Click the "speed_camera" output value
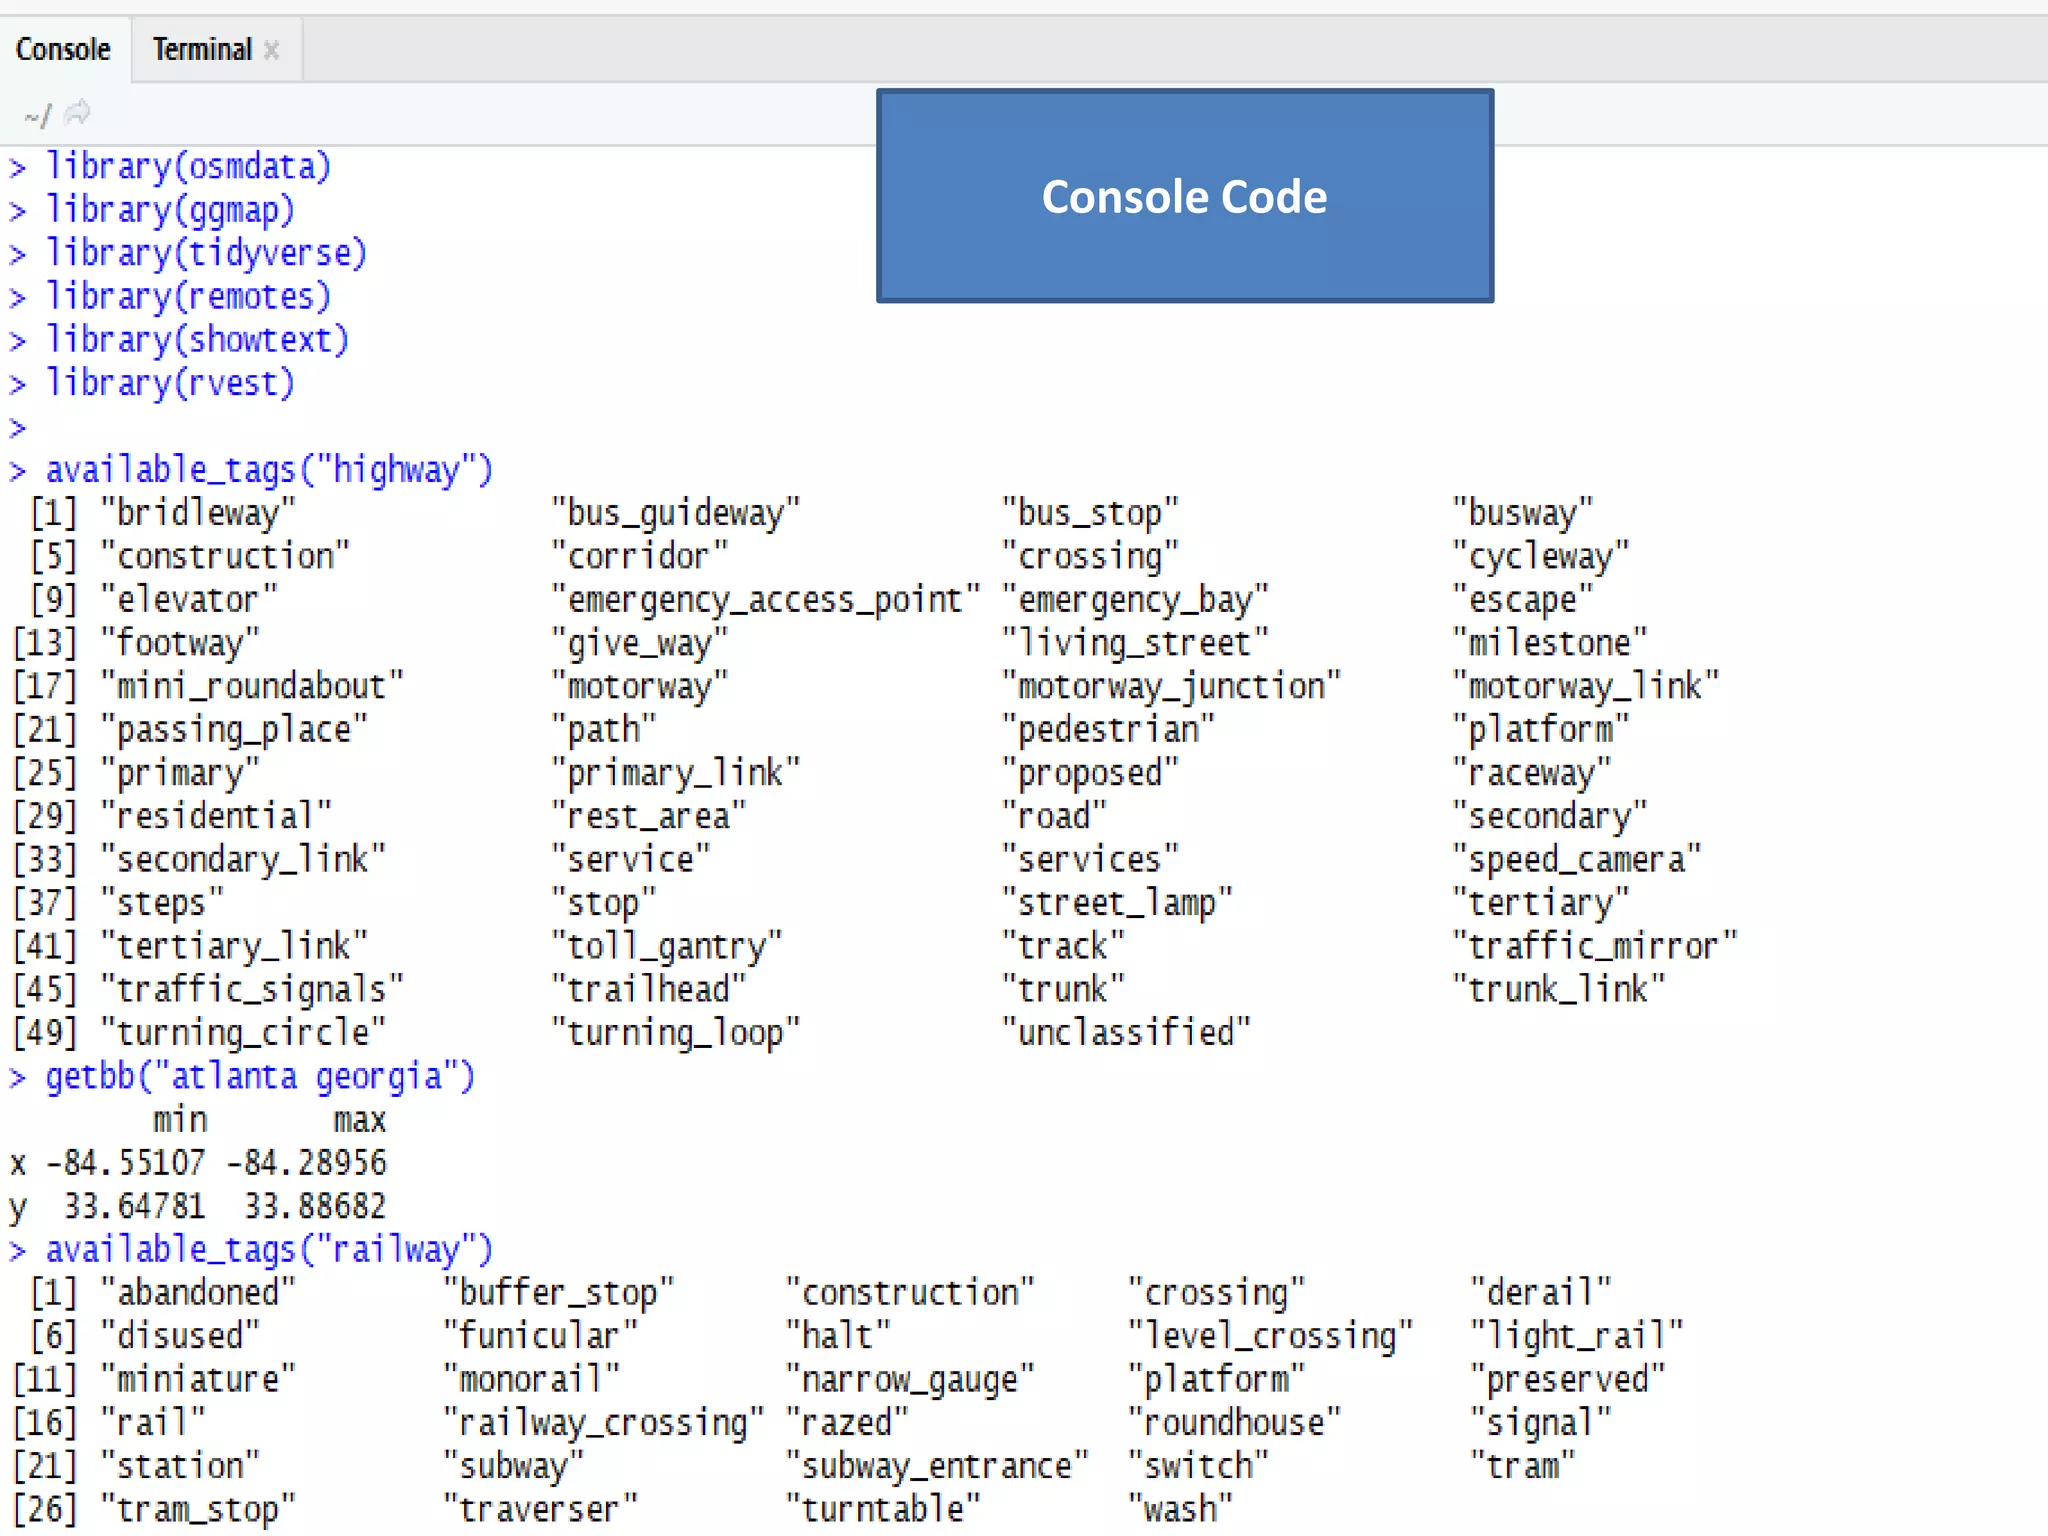Screen dimensions: 2048x1536 1577,860
